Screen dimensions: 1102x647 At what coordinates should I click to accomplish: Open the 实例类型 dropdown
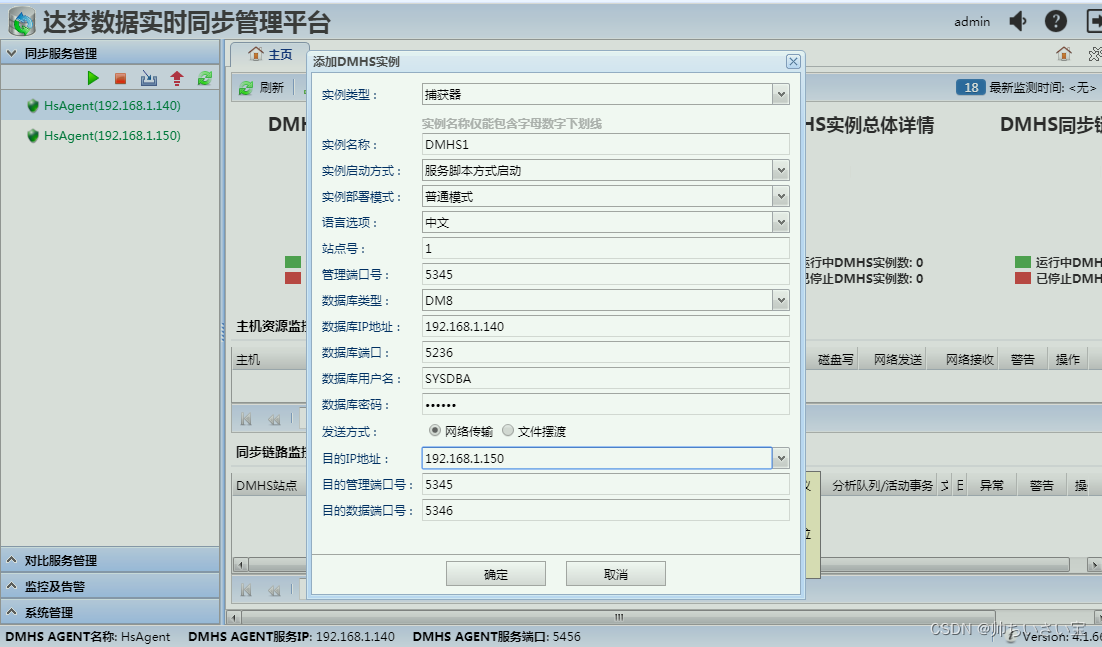pyautogui.click(x=780, y=94)
